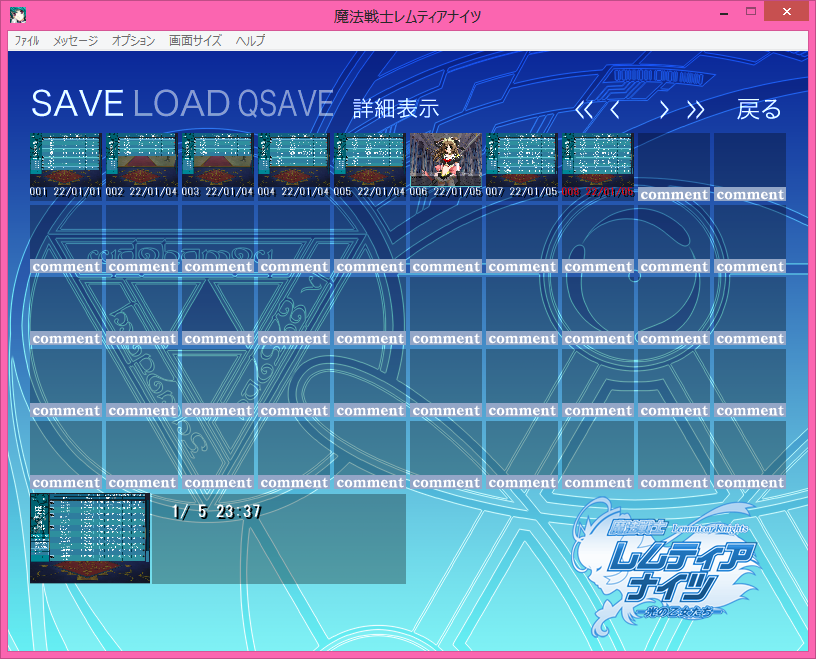The height and width of the screenshot is (659, 816).
Task: Open the ヘルプ menu
Action: (250, 41)
